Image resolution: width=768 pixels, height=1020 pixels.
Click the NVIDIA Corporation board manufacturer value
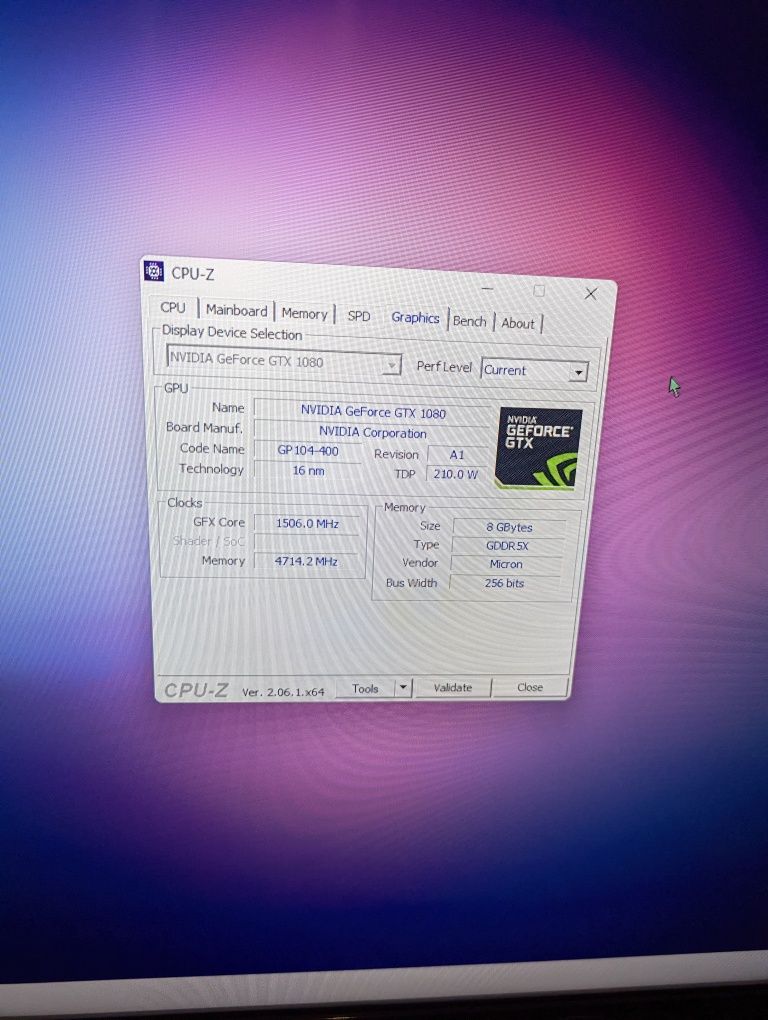point(373,433)
